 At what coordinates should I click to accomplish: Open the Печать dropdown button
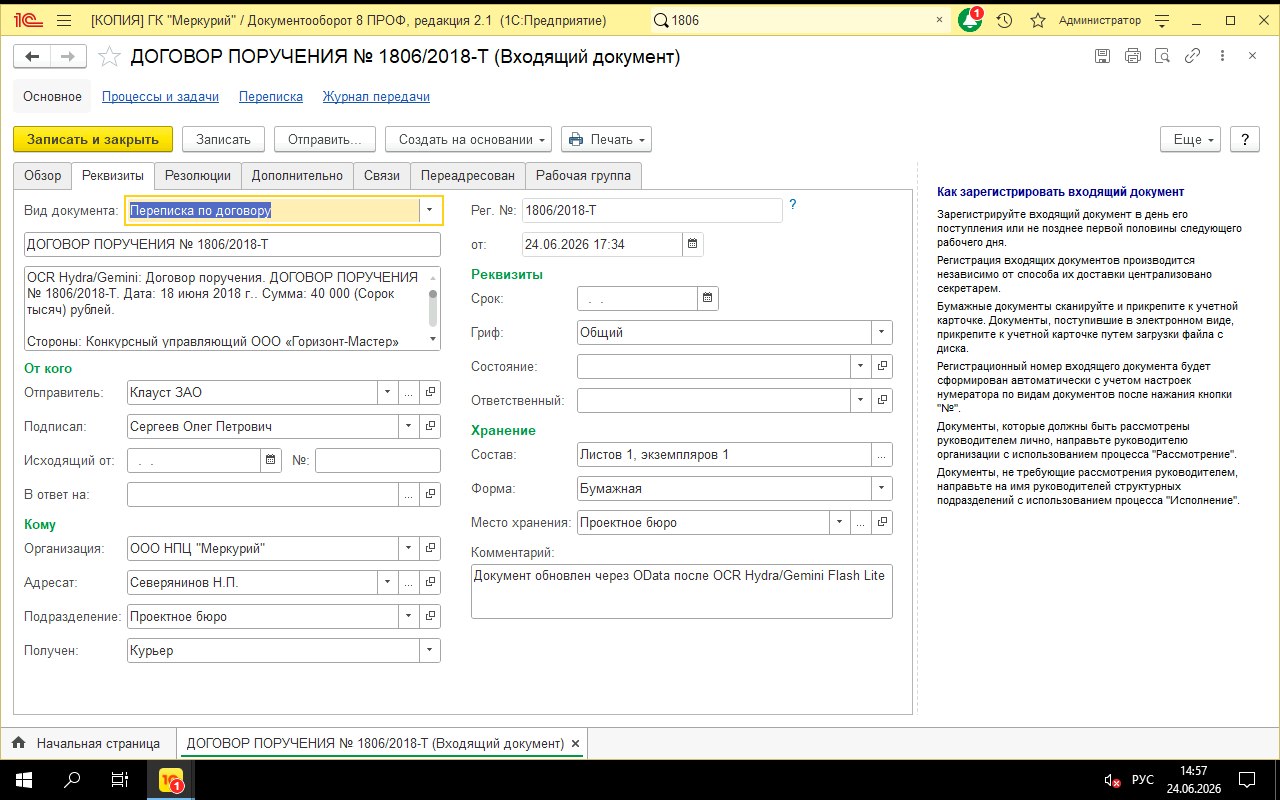pos(606,139)
